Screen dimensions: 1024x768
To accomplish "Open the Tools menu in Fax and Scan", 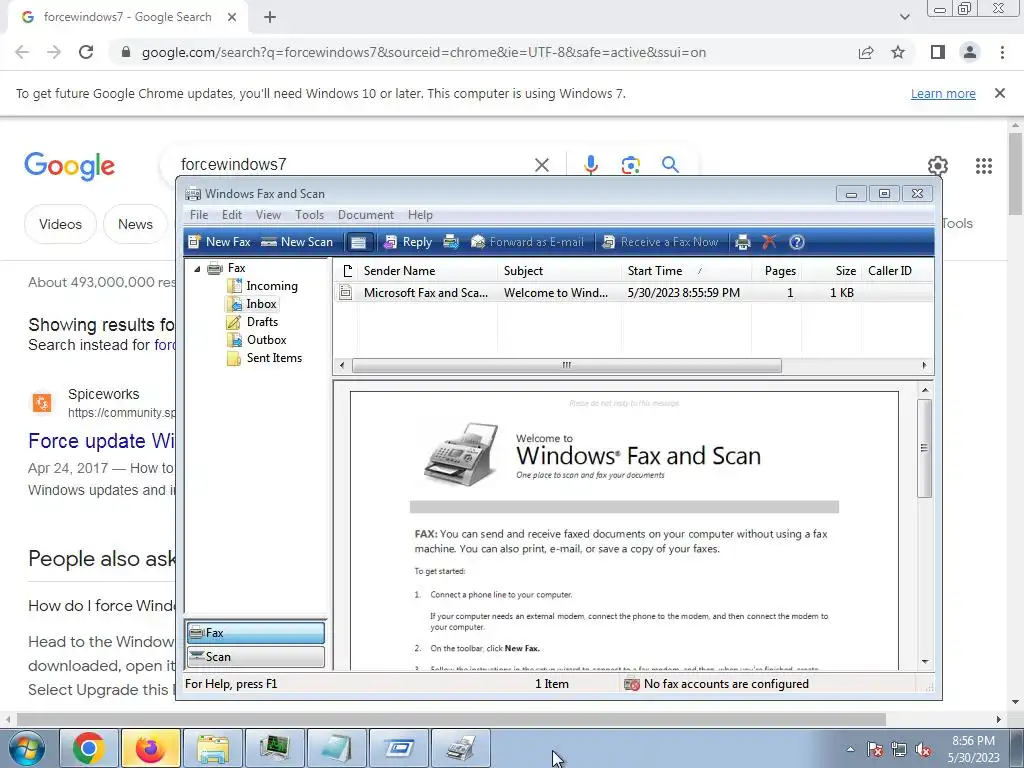I will pyautogui.click(x=309, y=215).
